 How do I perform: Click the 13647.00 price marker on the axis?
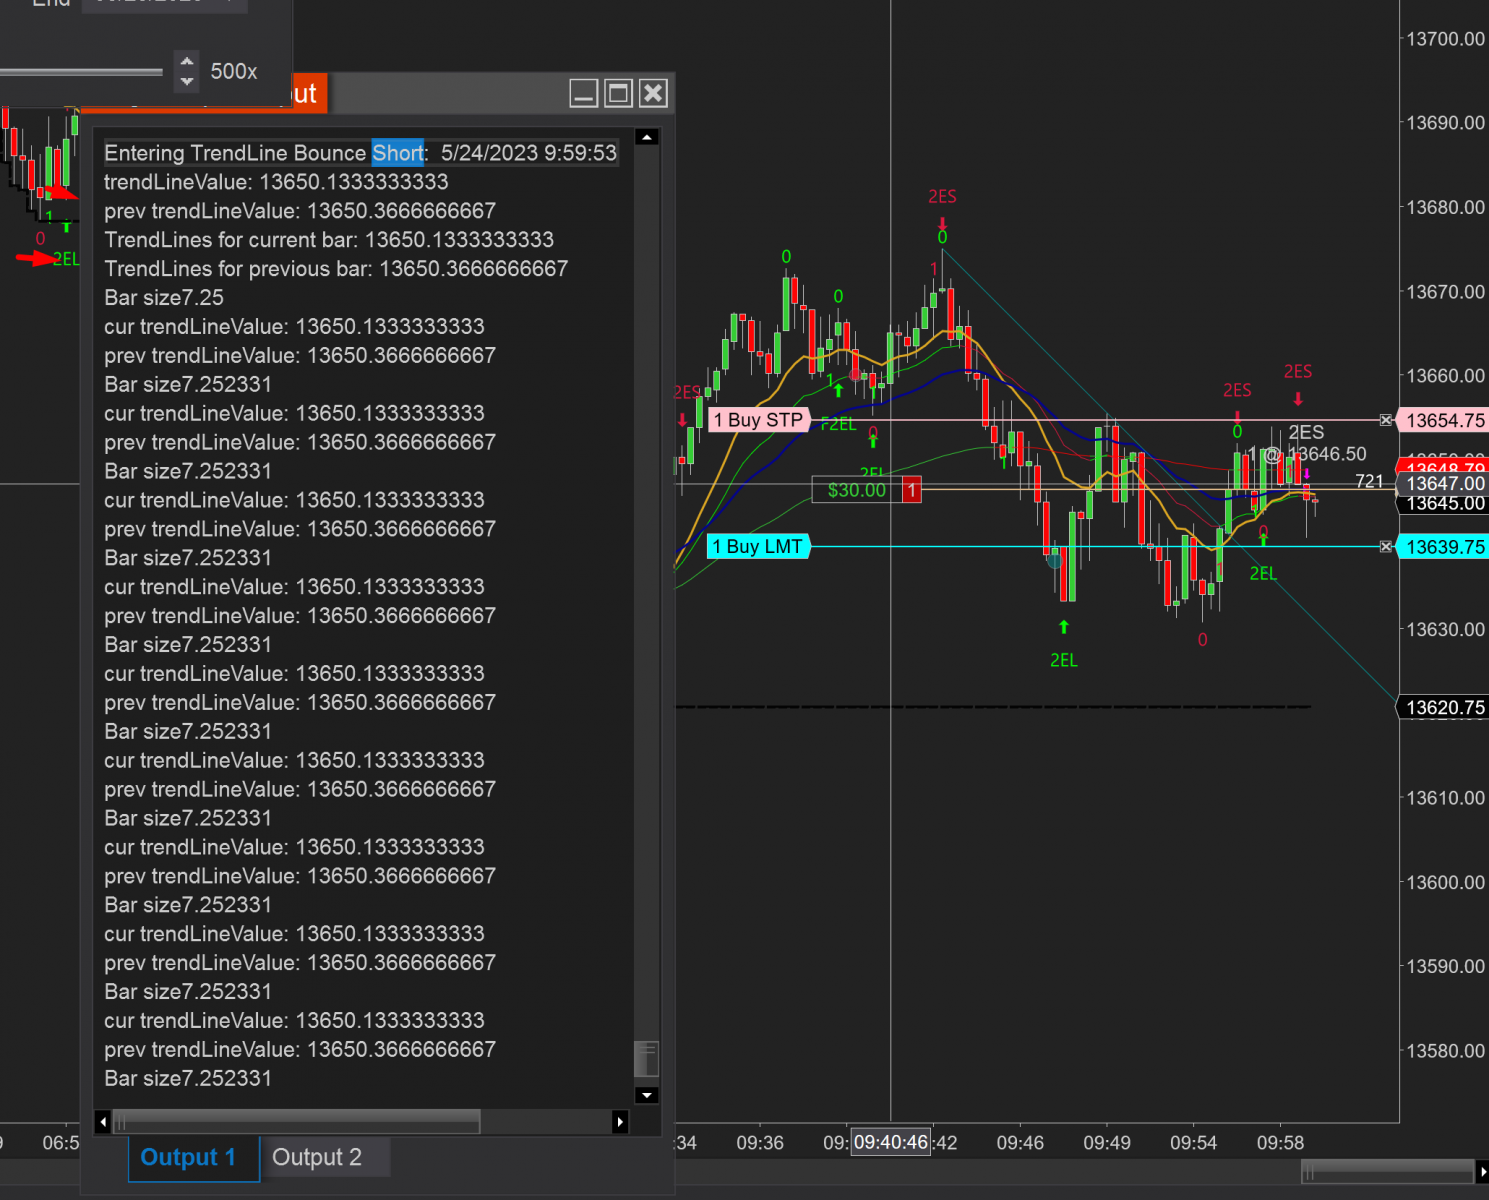(1443, 484)
